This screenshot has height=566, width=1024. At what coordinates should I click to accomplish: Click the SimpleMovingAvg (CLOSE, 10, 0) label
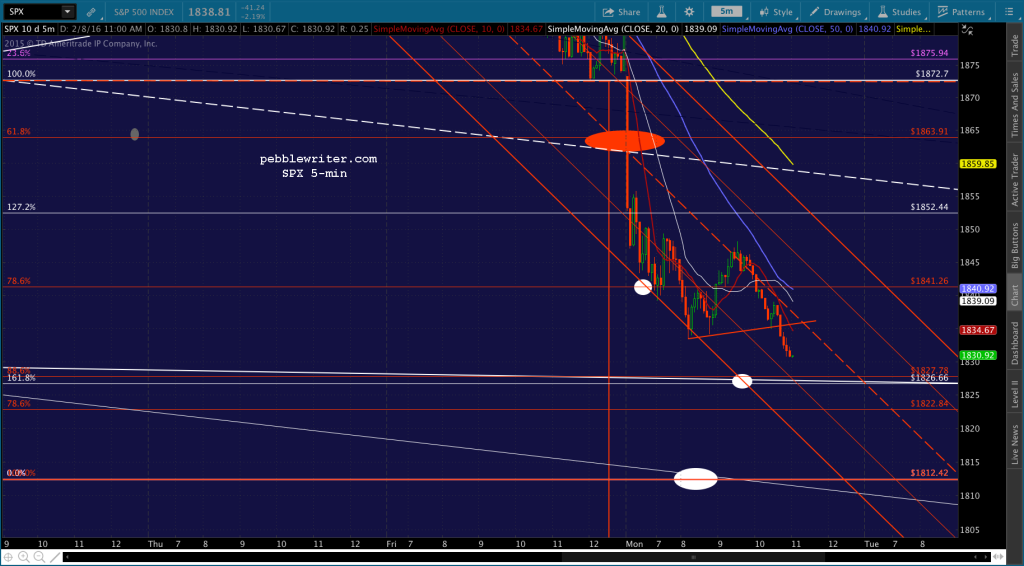coord(441,29)
